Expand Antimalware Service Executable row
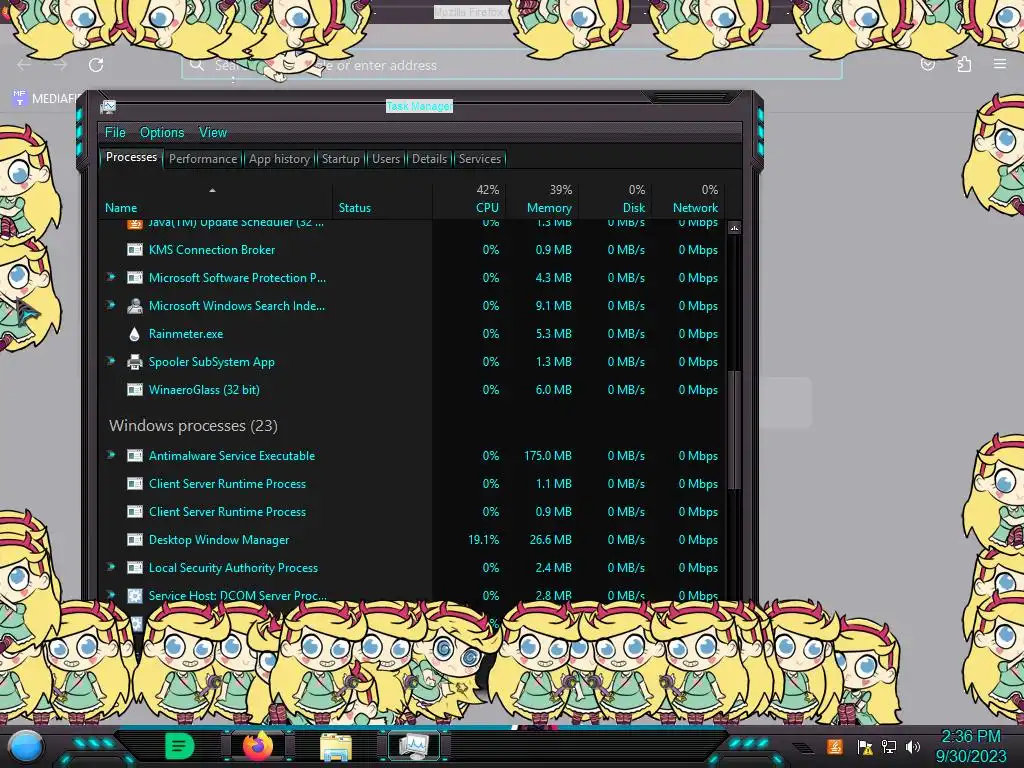 pyautogui.click(x=111, y=455)
